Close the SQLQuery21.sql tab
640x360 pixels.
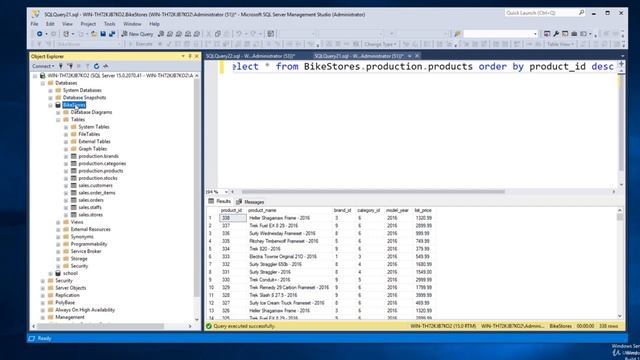click(x=417, y=56)
